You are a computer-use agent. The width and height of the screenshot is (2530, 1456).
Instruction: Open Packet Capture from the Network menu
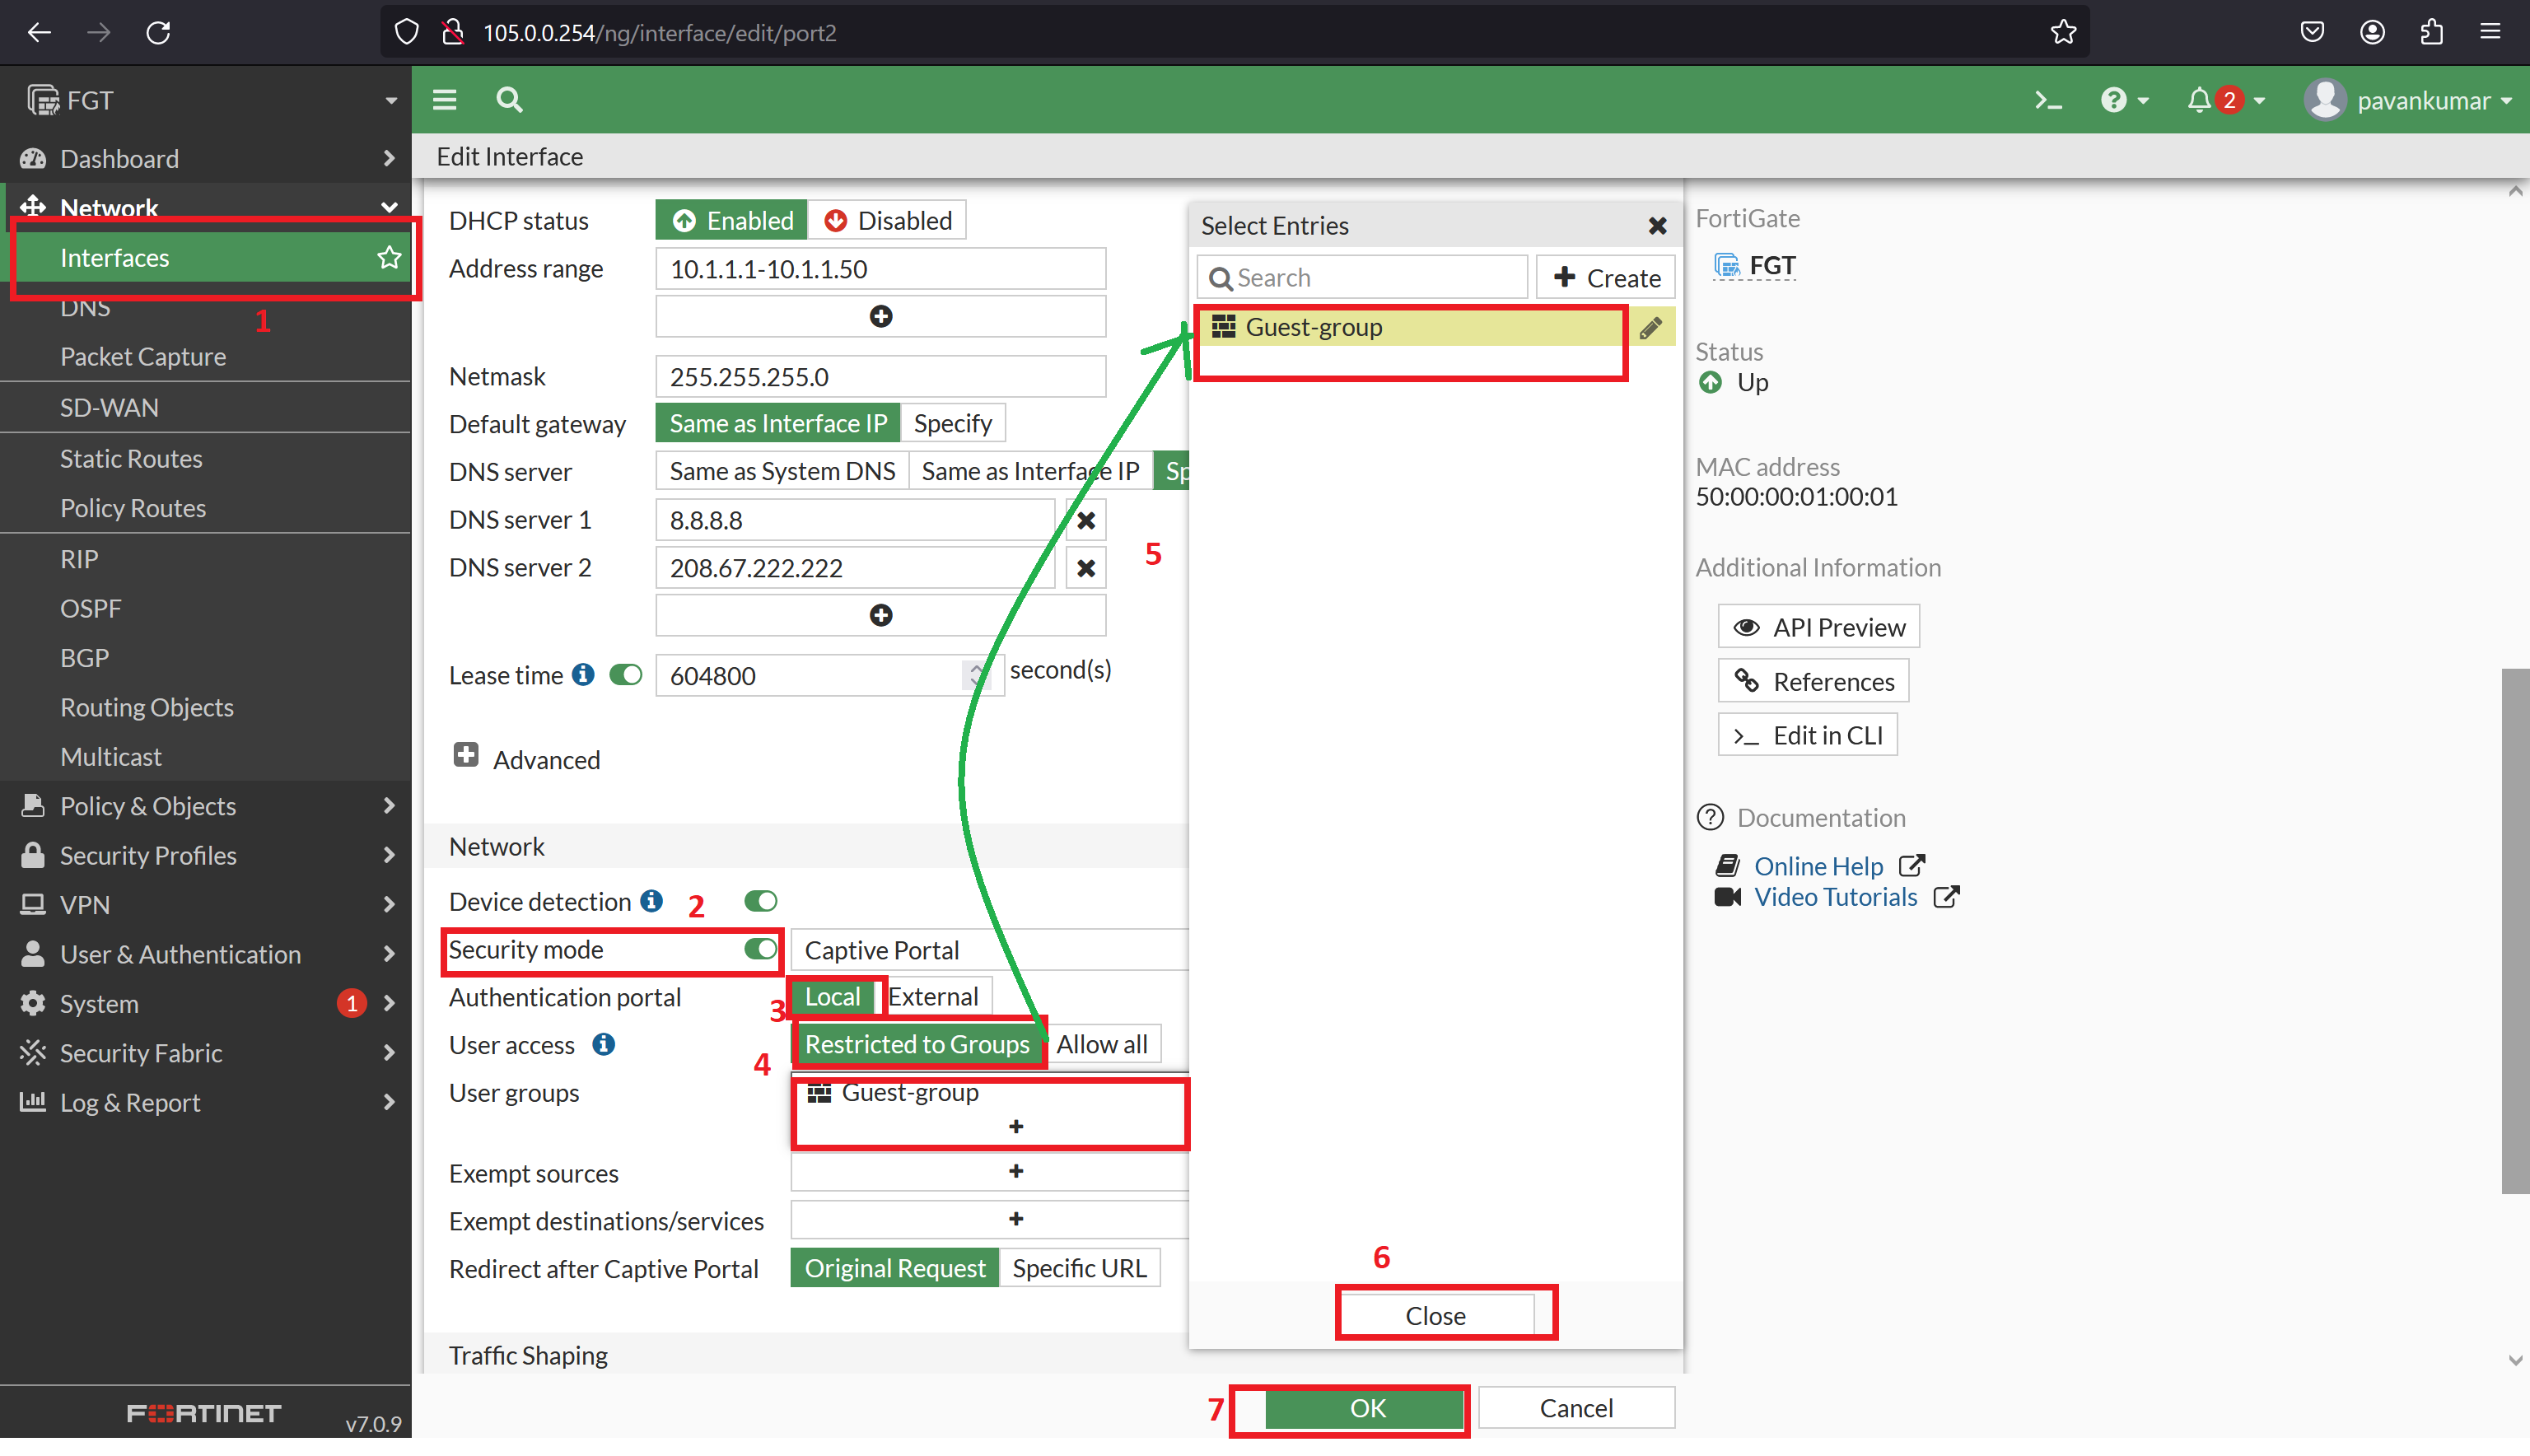coord(143,356)
